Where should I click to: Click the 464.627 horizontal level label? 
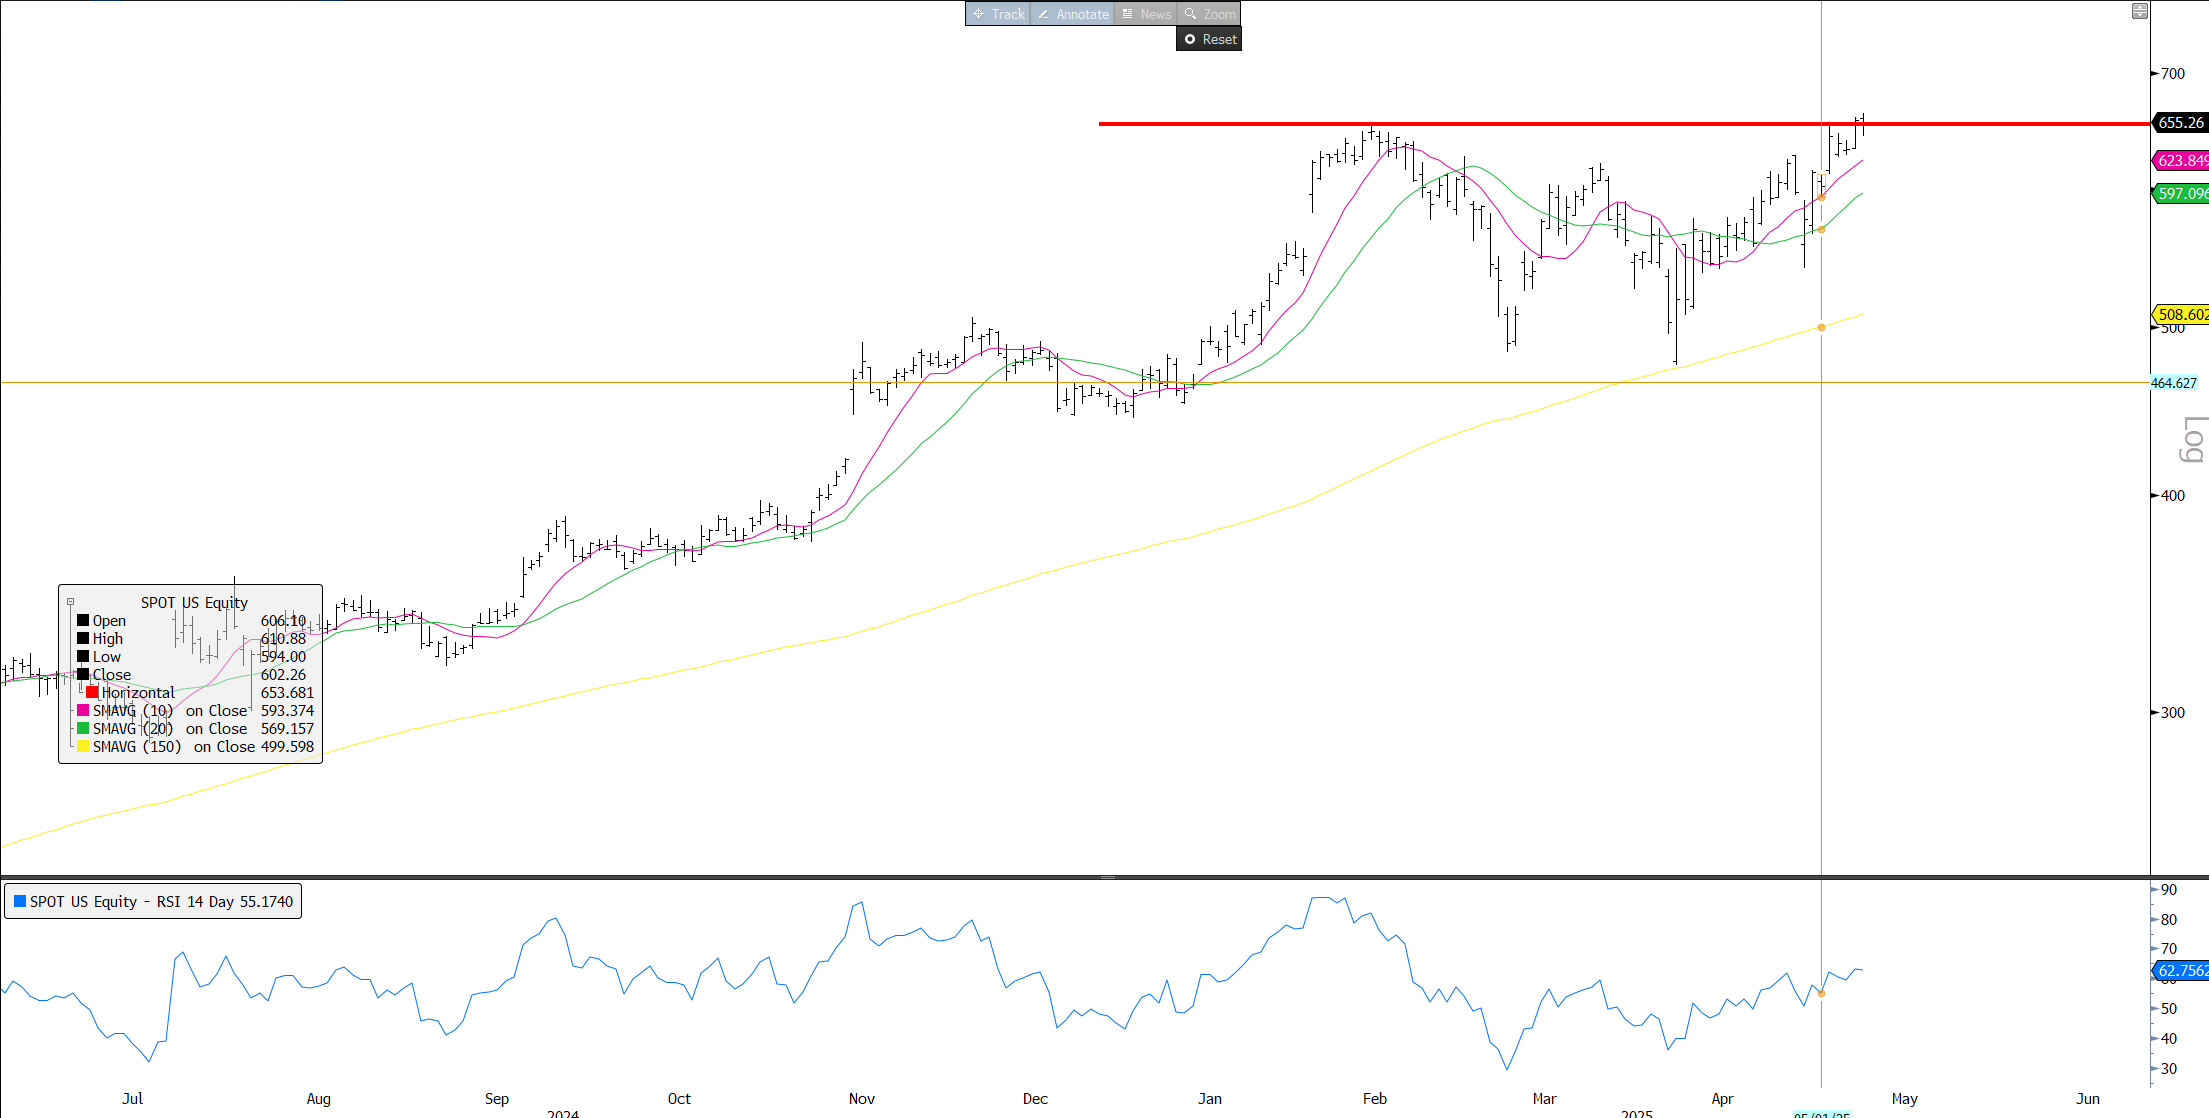tap(2174, 383)
